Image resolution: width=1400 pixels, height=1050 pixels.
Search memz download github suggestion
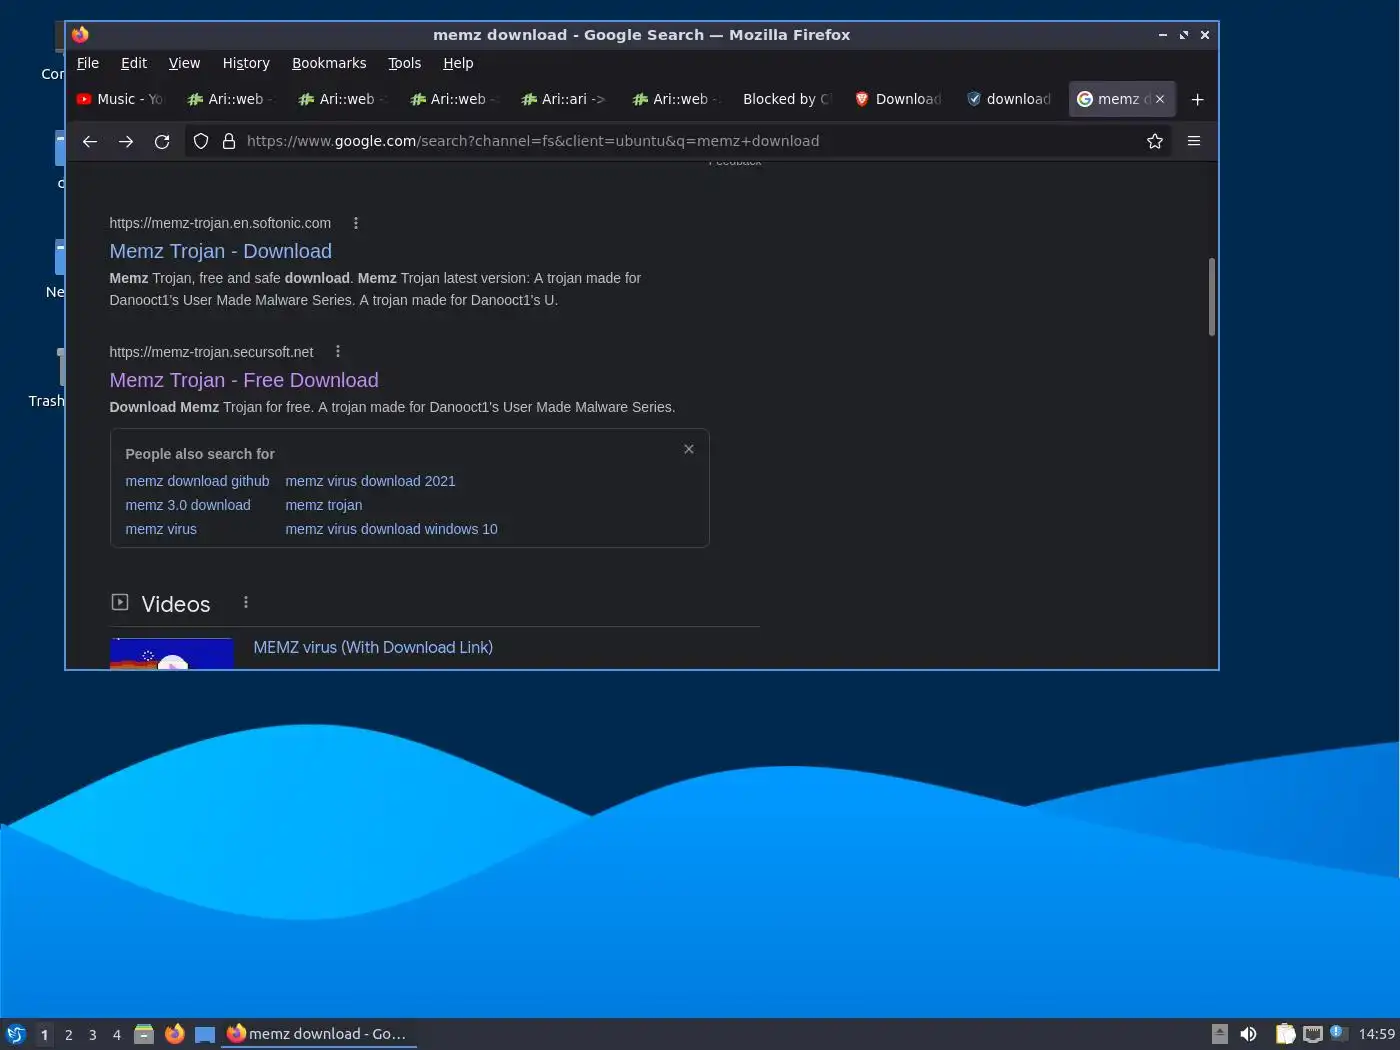click(x=197, y=481)
